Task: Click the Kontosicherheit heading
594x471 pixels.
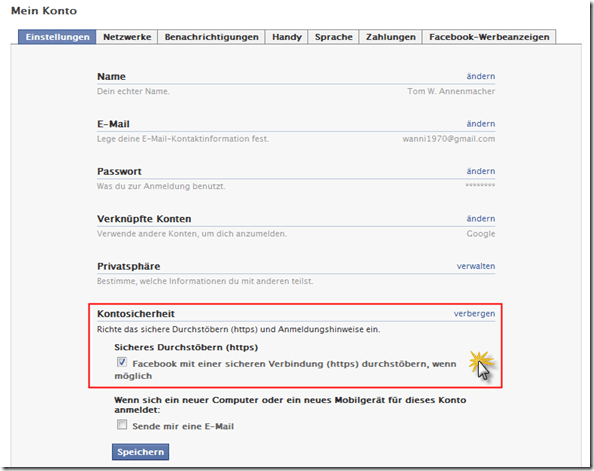Action: click(136, 314)
